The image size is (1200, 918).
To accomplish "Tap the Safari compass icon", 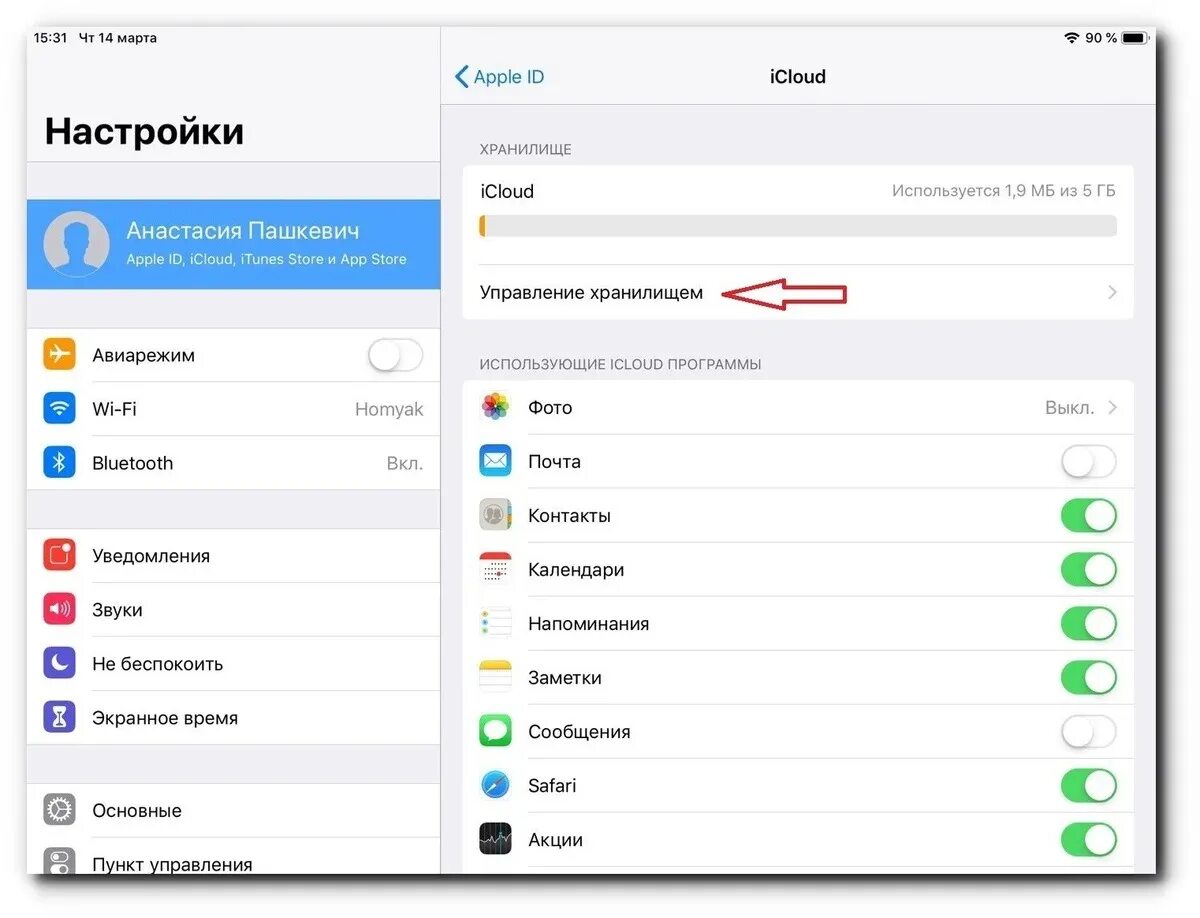I will coord(495,785).
